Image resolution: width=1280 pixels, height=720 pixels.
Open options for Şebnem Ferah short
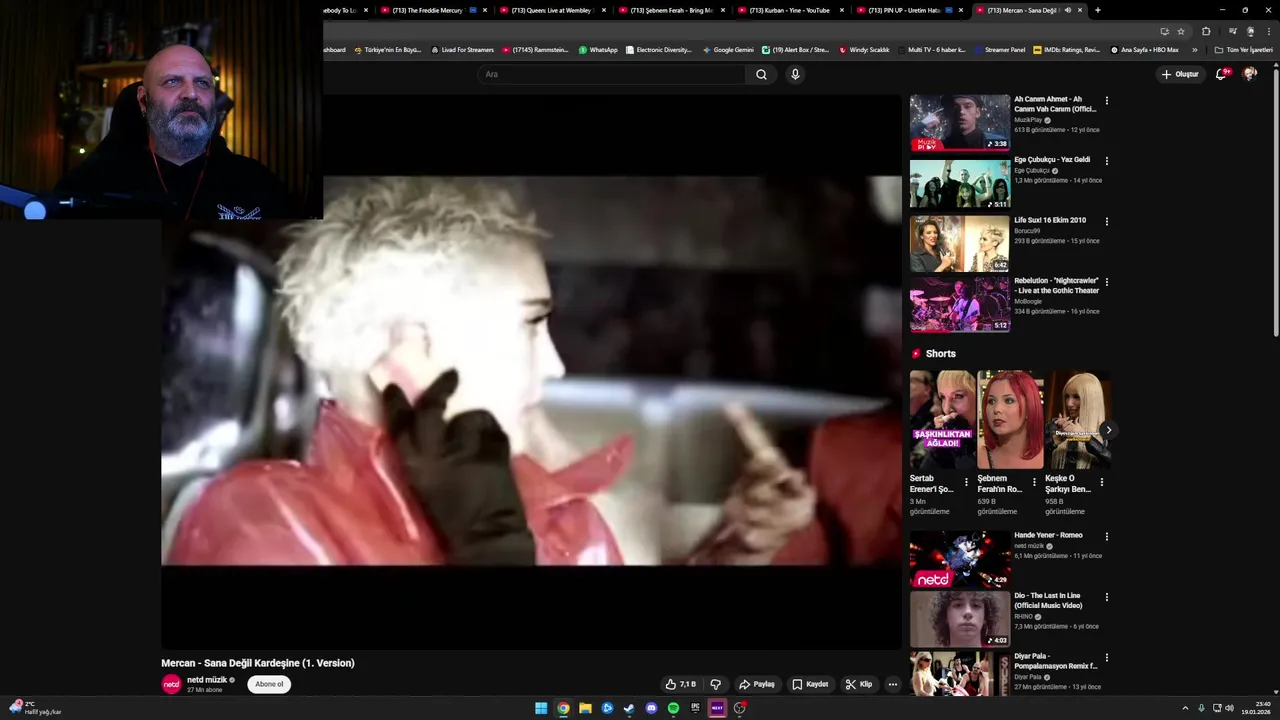pos(1034,482)
